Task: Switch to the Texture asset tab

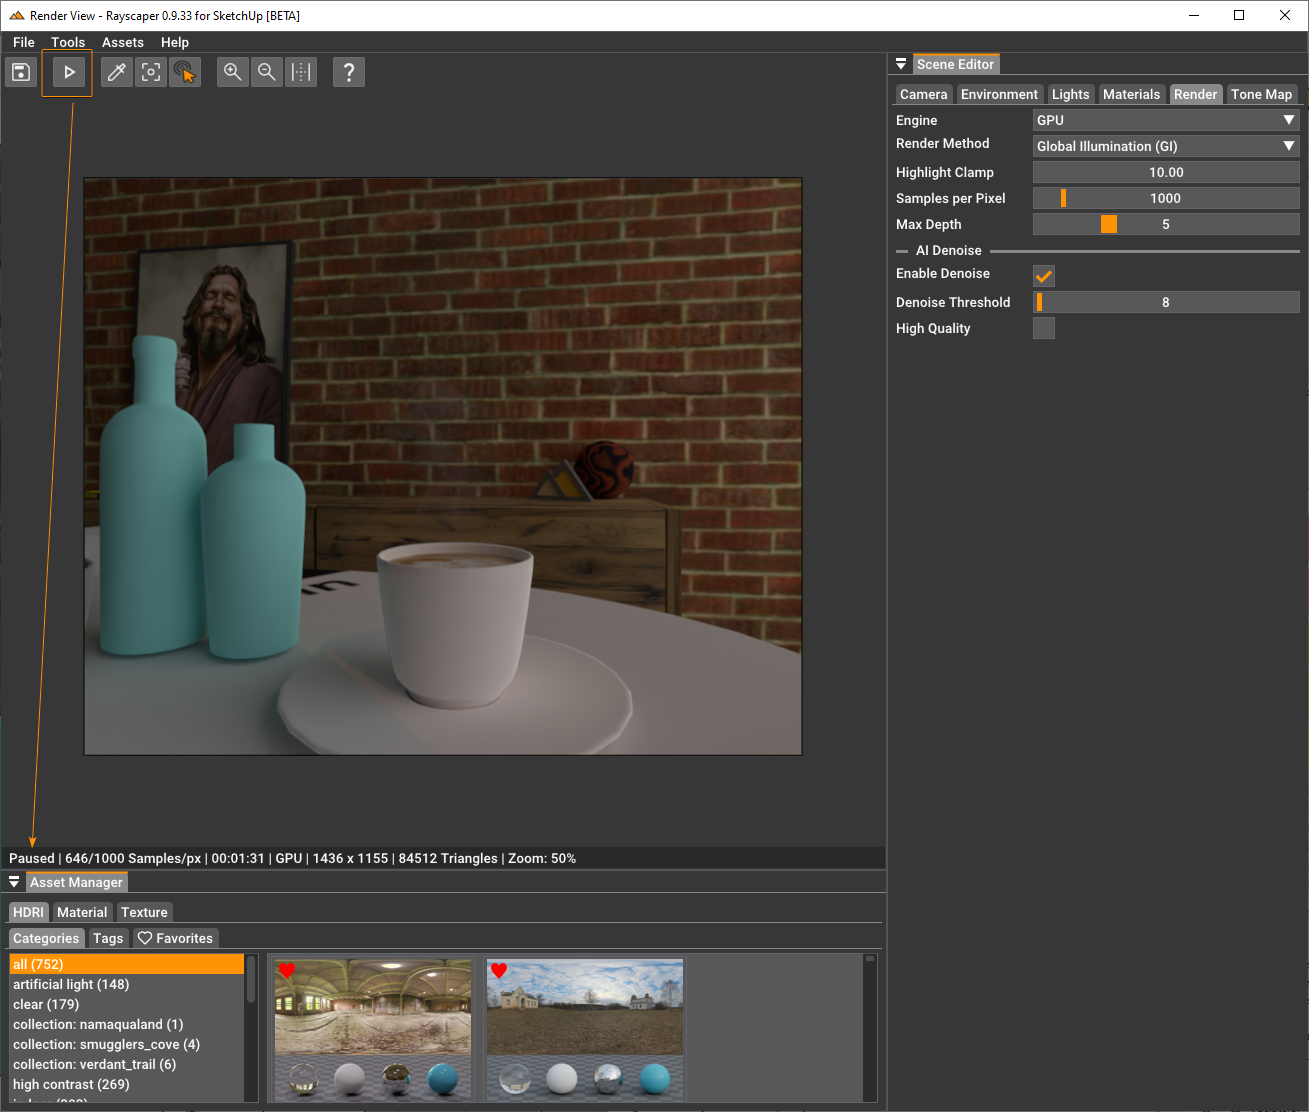Action: (144, 912)
